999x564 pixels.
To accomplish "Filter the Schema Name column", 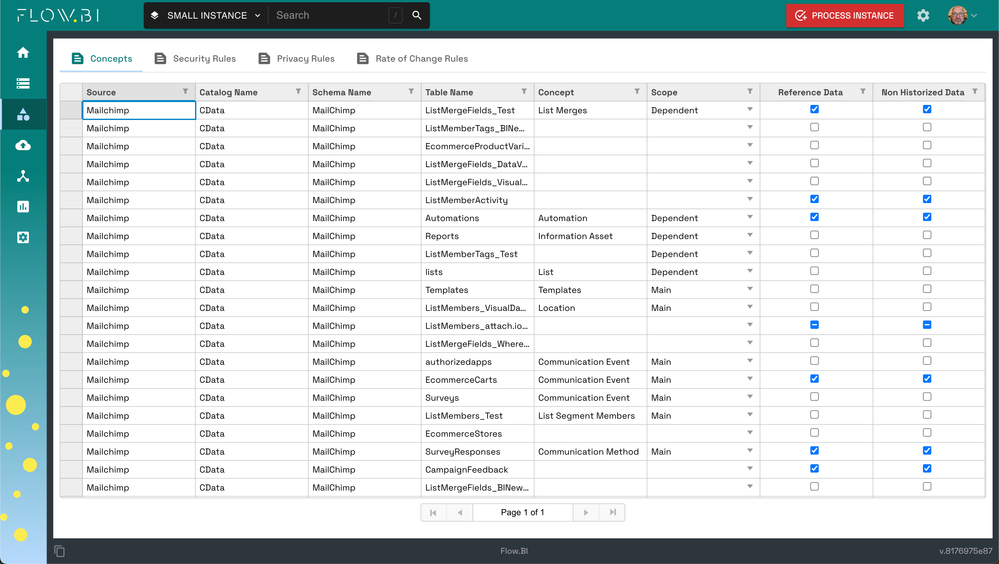I will (411, 92).
